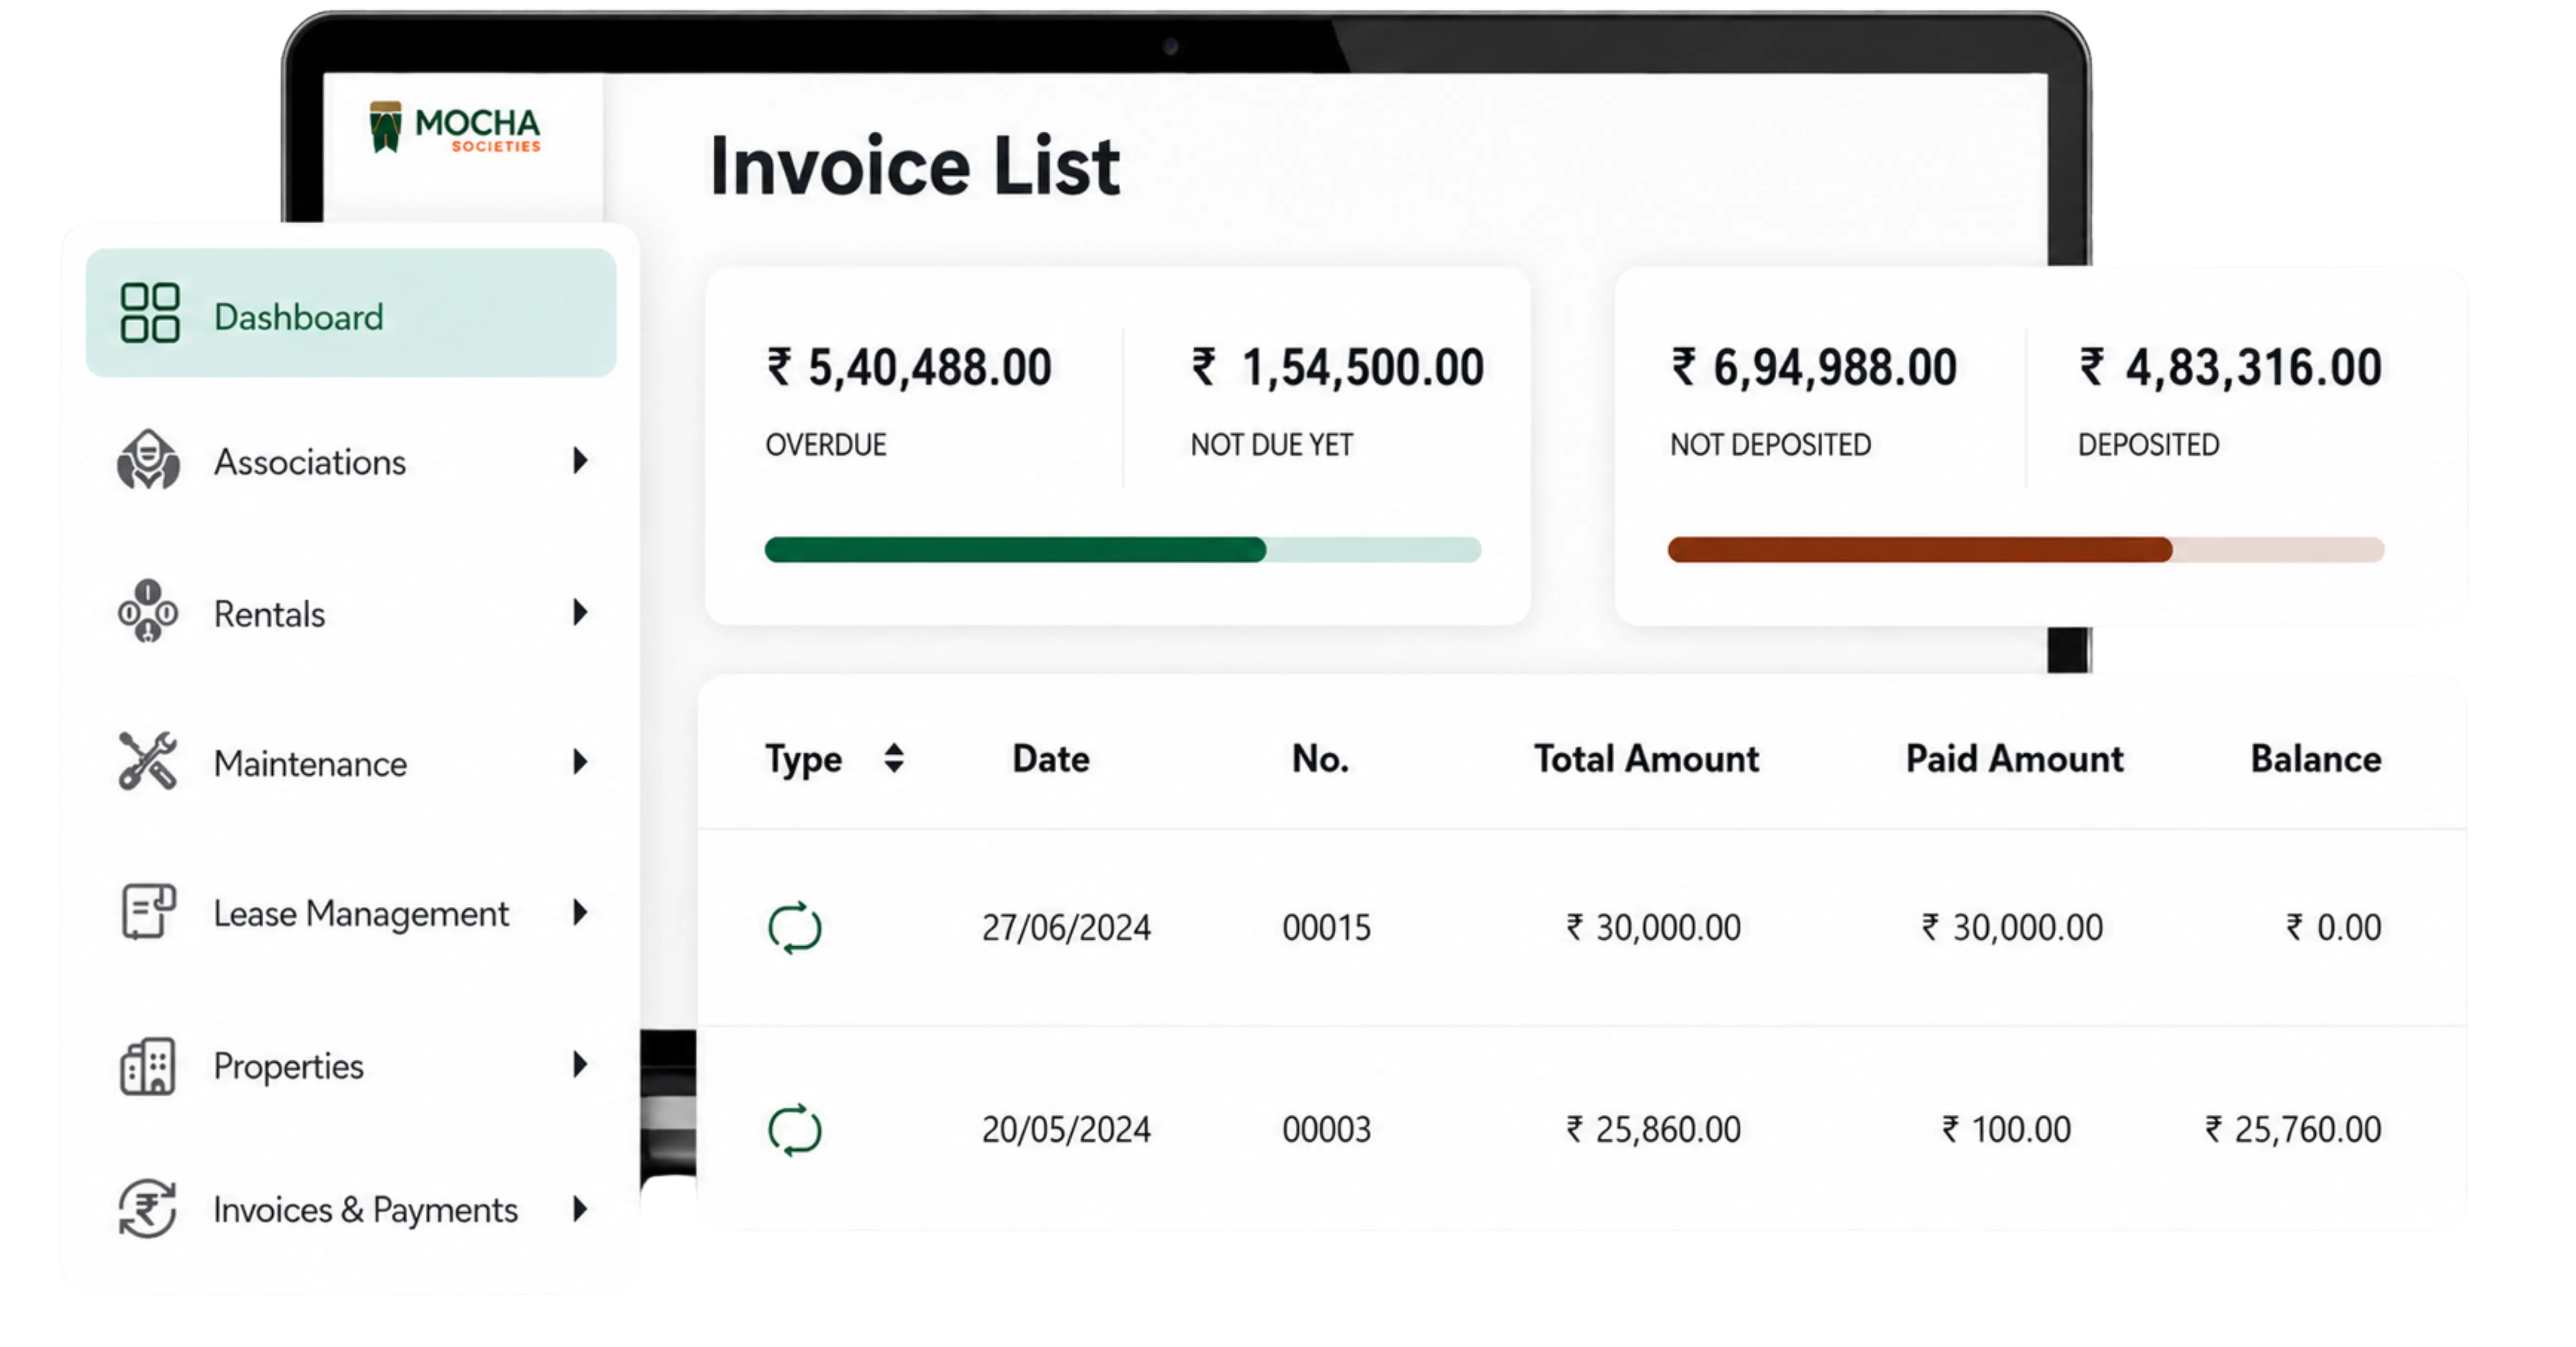The width and height of the screenshot is (2576, 1347).
Task: Click the ₹ 0.00 balance
Action: point(2333,928)
